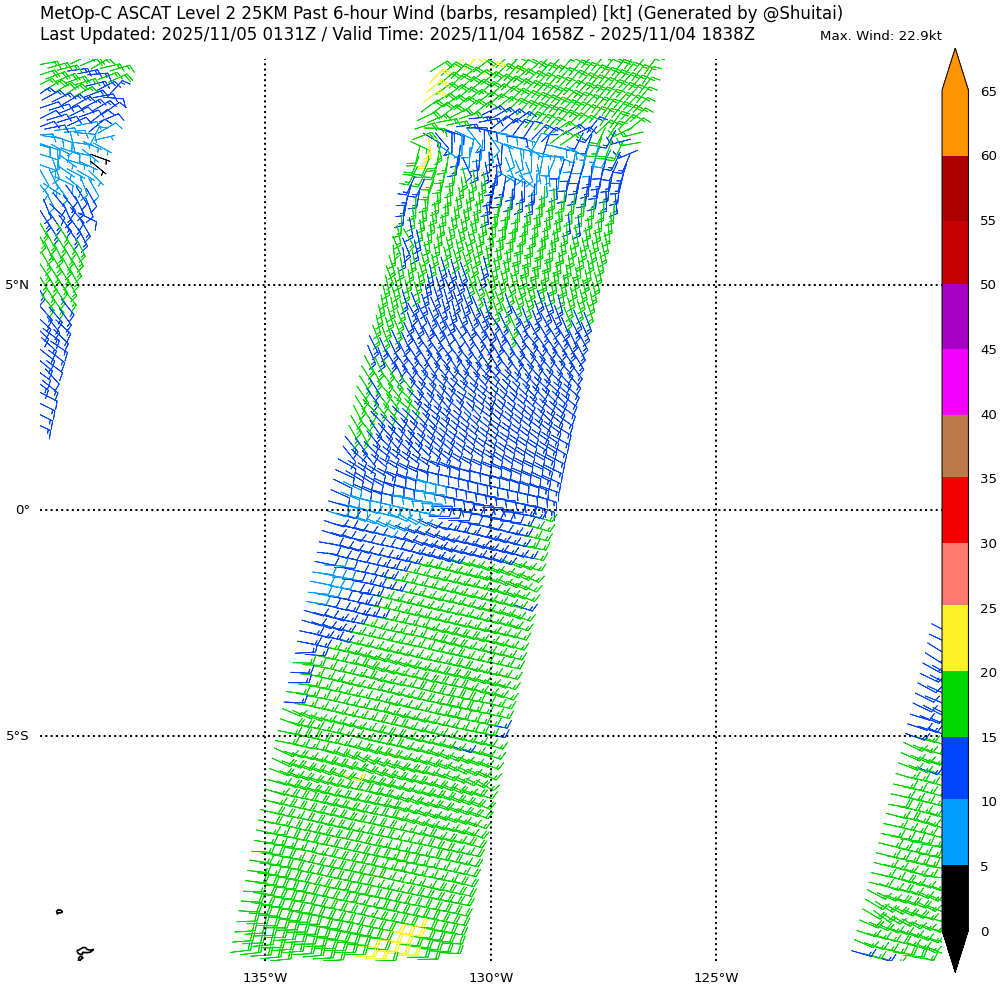Click the 5°N latitude label
This screenshot has height=989, width=1002.
click(x=17, y=285)
